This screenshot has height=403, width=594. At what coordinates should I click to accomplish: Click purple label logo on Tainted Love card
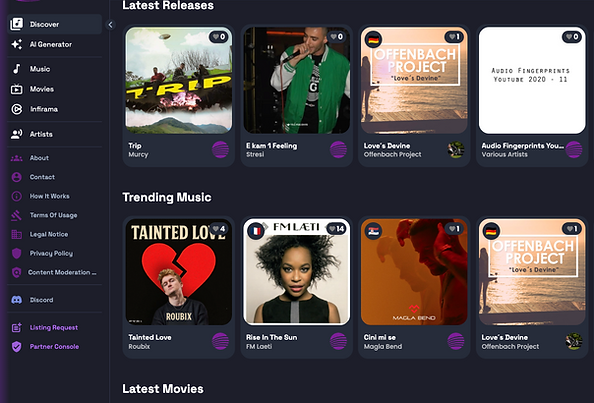pos(220,341)
